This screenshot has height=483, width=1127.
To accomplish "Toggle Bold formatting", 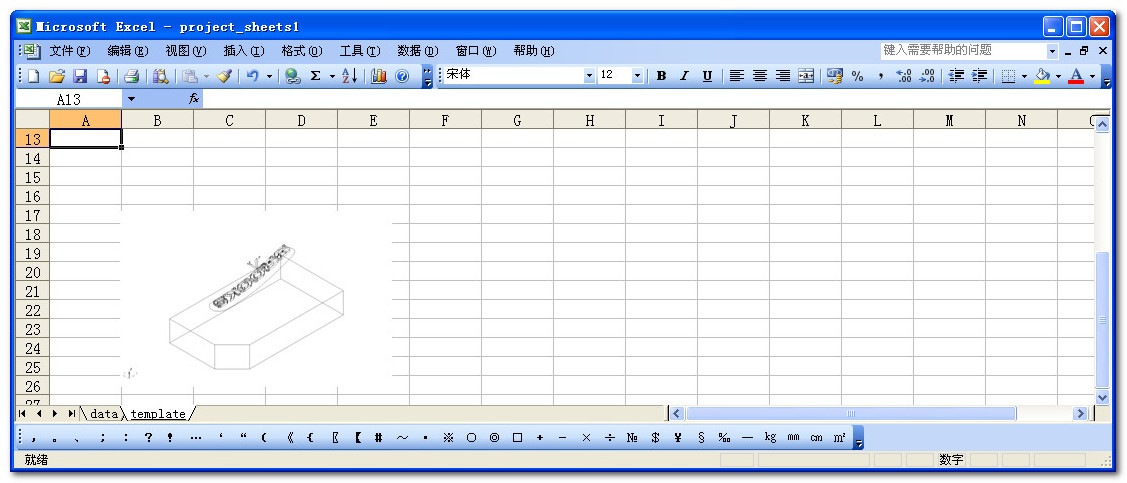I will pyautogui.click(x=661, y=76).
